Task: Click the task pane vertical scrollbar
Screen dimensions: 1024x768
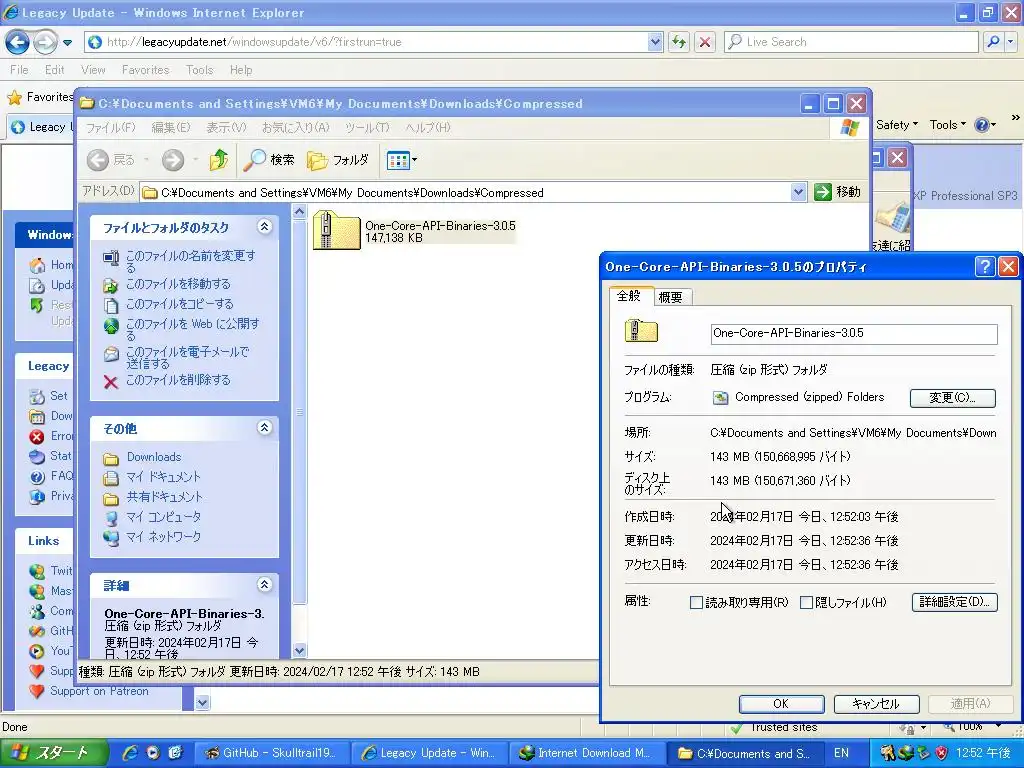Action: (299, 411)
